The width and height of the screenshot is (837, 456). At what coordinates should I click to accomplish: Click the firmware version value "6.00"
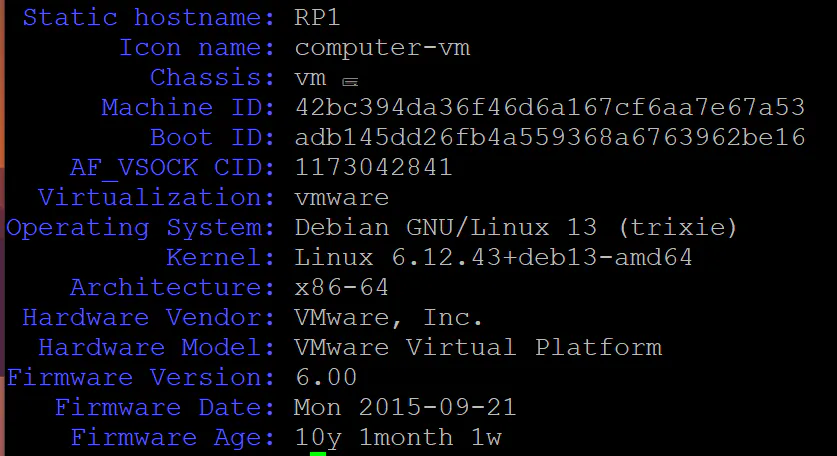(x=326, y=377)
